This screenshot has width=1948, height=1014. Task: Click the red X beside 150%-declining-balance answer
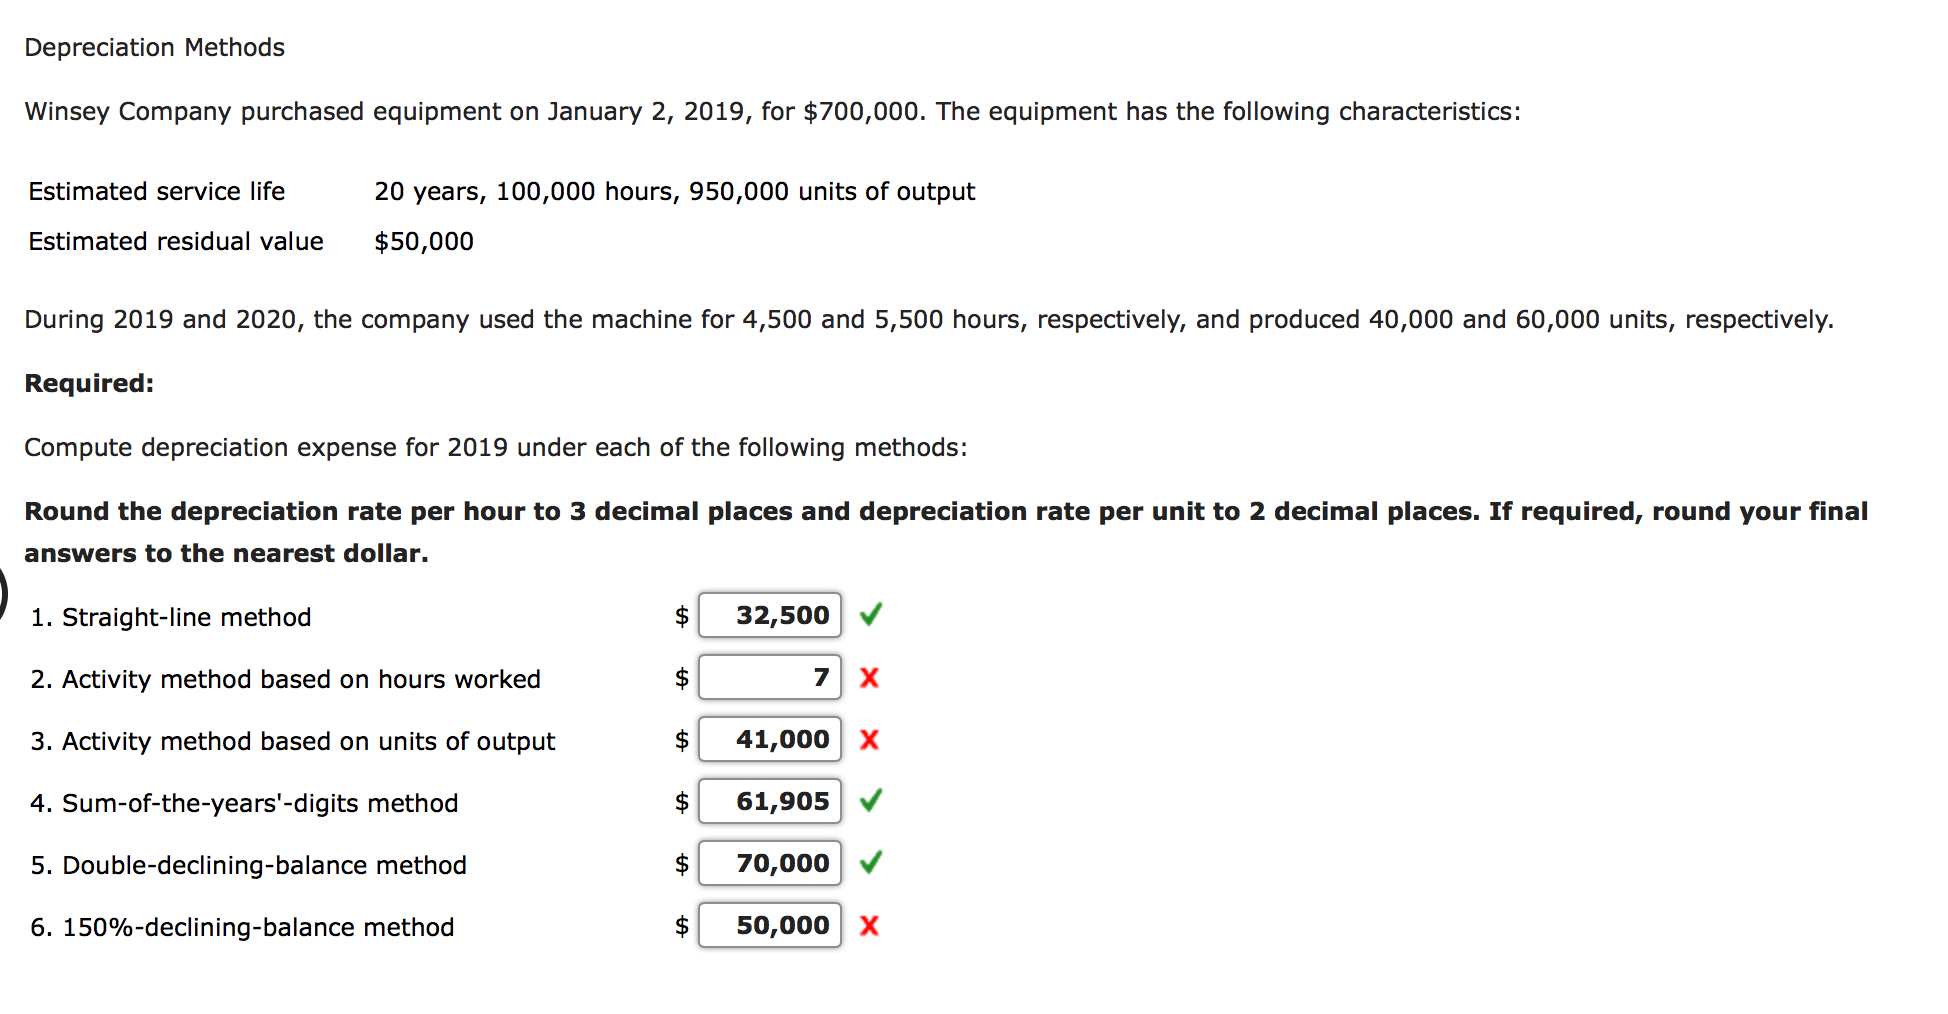click(869, 926)
